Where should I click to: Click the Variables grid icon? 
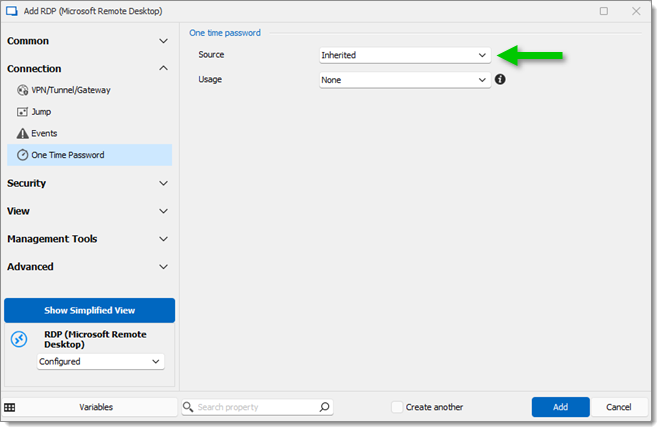pyautogui.click(x=10, y=407)
